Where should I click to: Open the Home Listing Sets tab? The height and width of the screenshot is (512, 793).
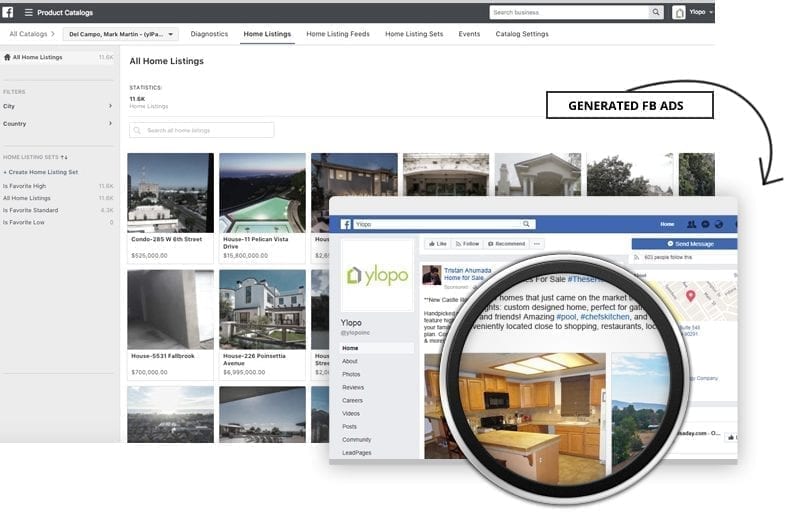pos(414,34)
